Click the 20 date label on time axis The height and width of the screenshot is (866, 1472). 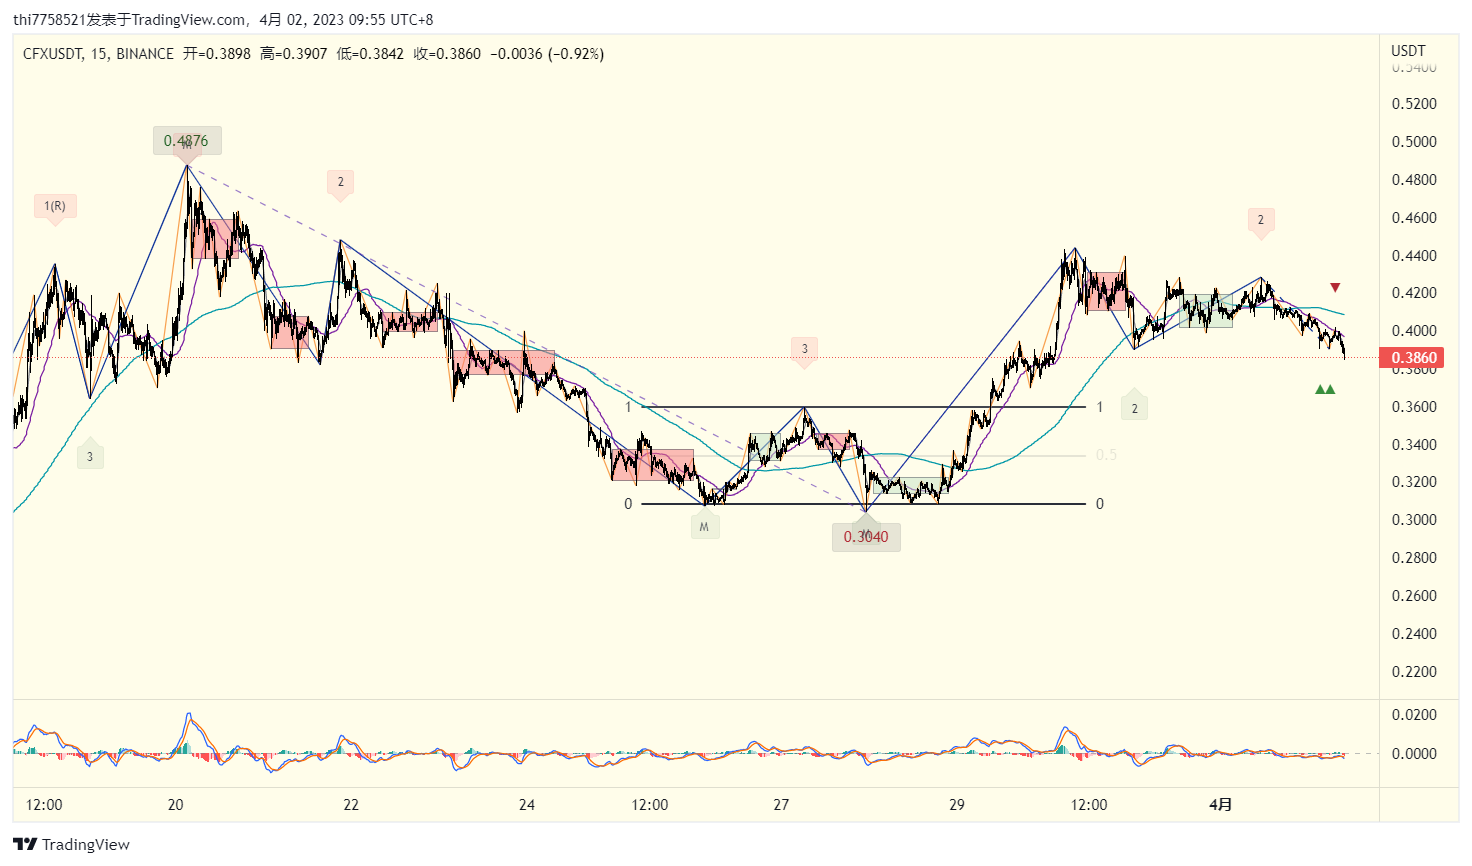176,805
